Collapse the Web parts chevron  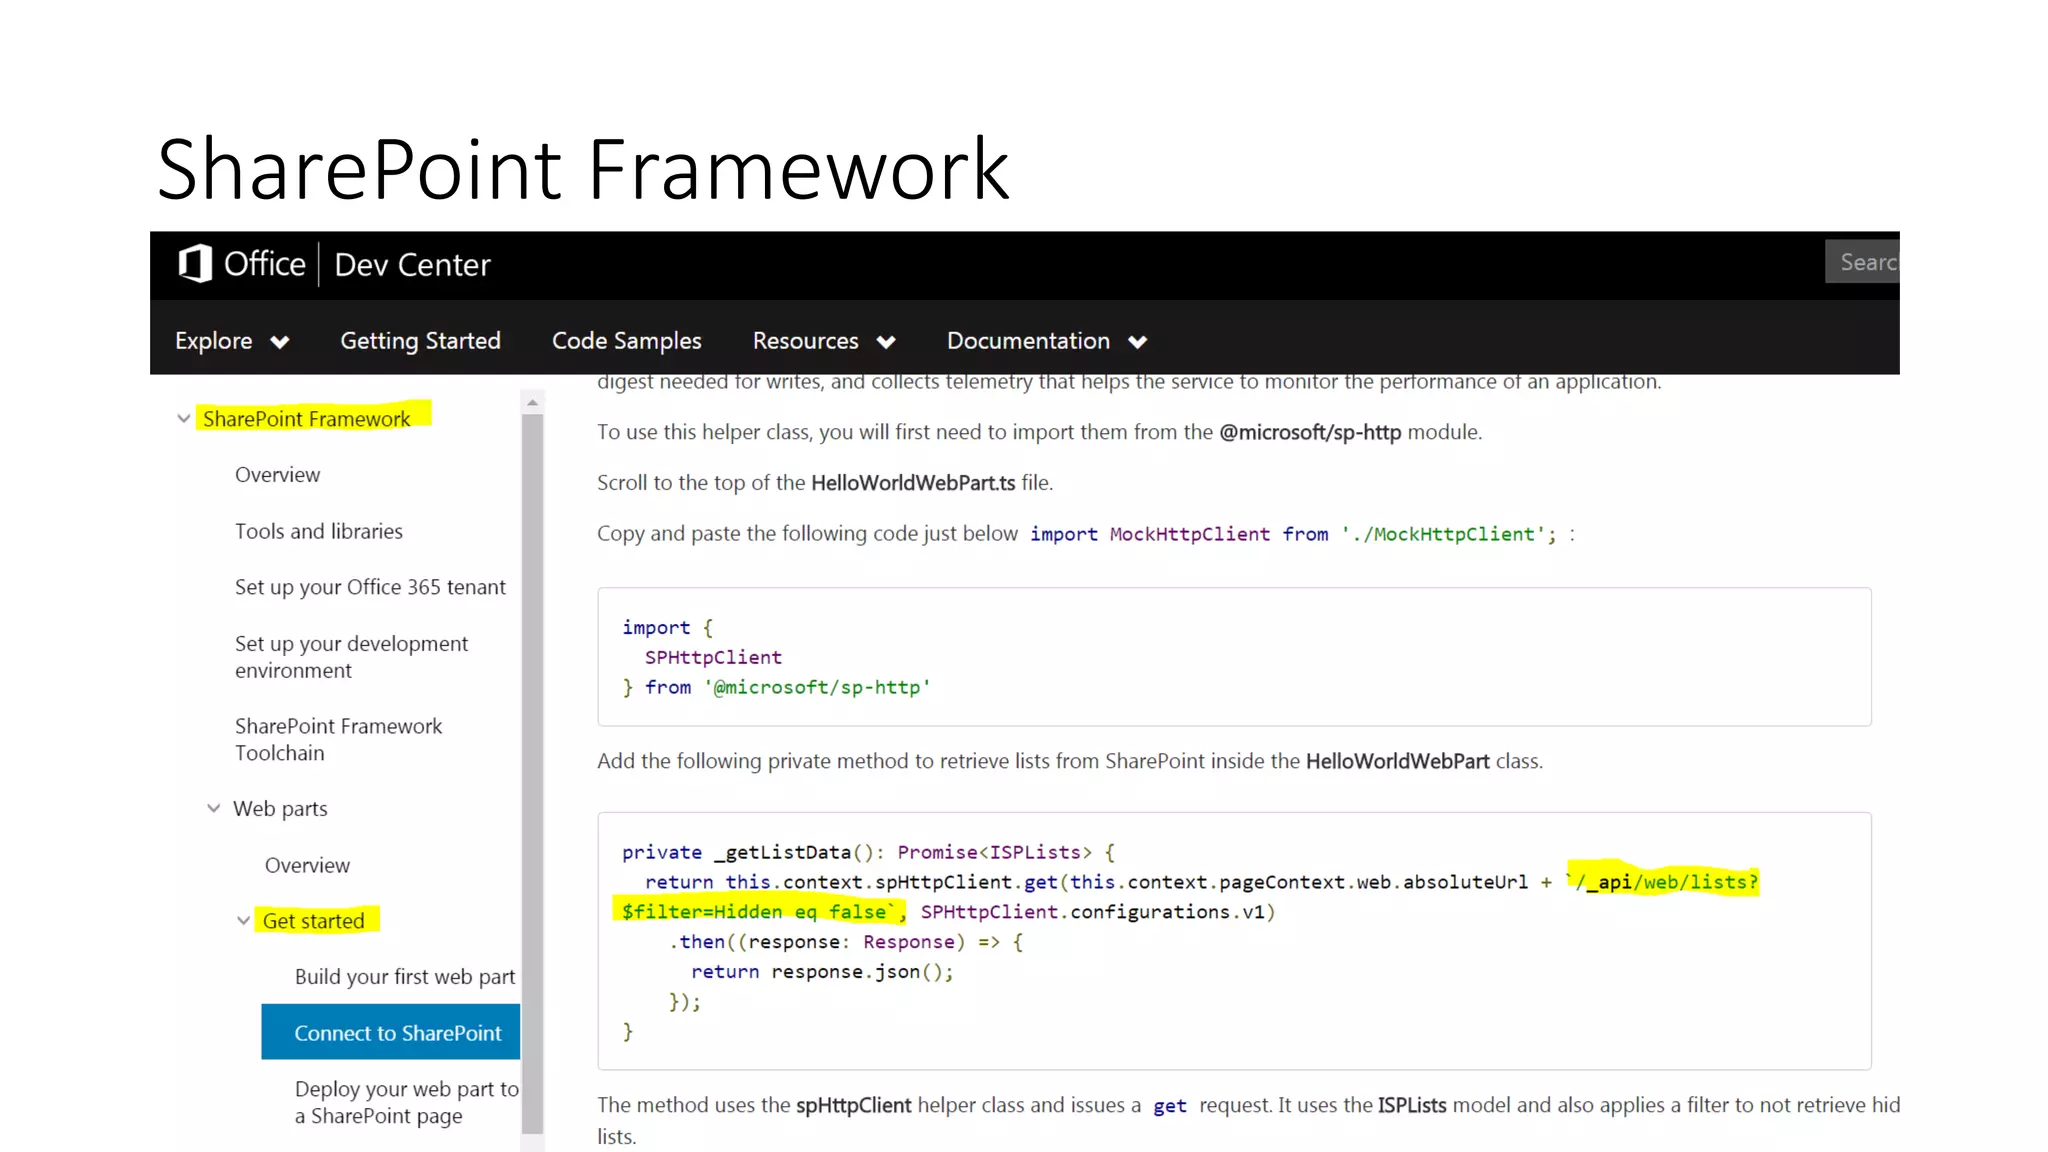pos(213,808)
